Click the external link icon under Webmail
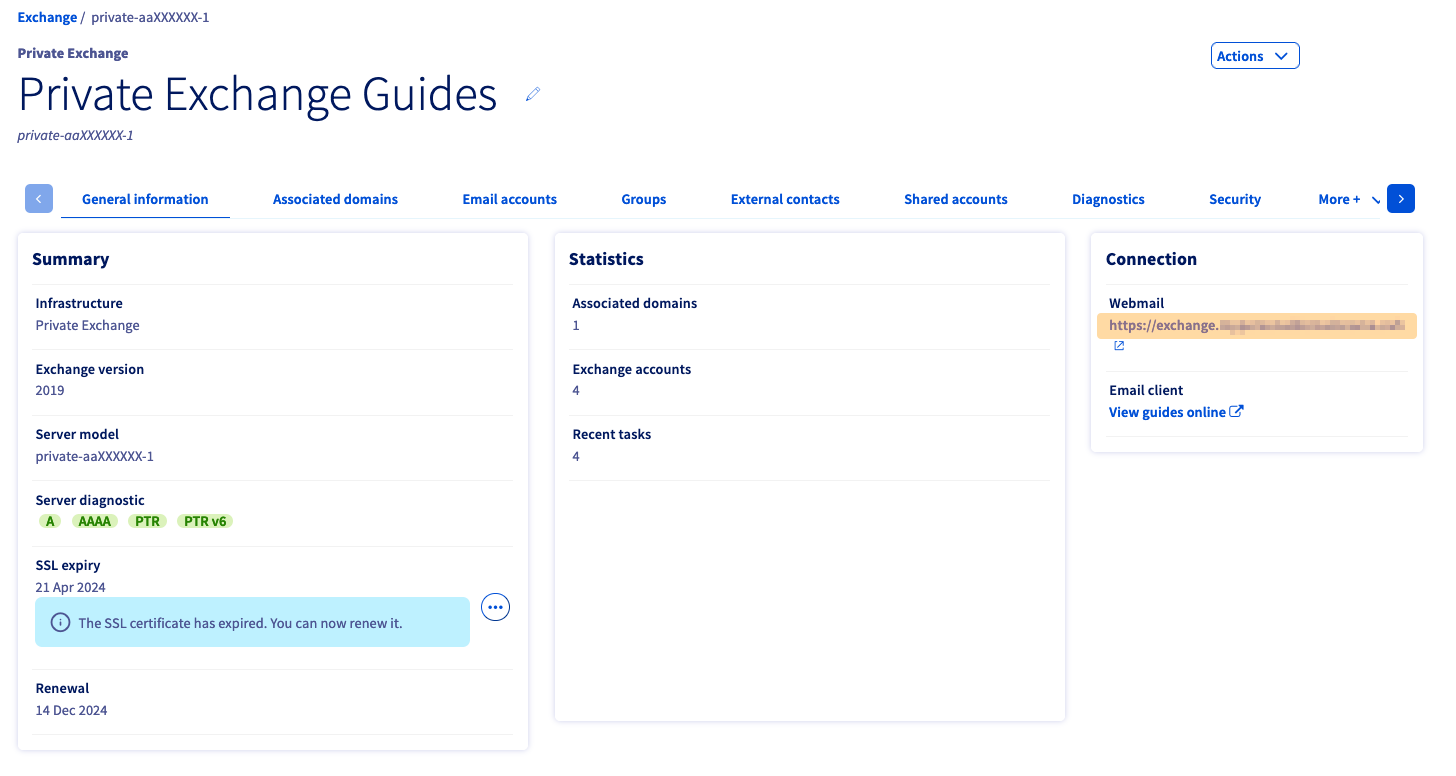 coord(1119,346)
